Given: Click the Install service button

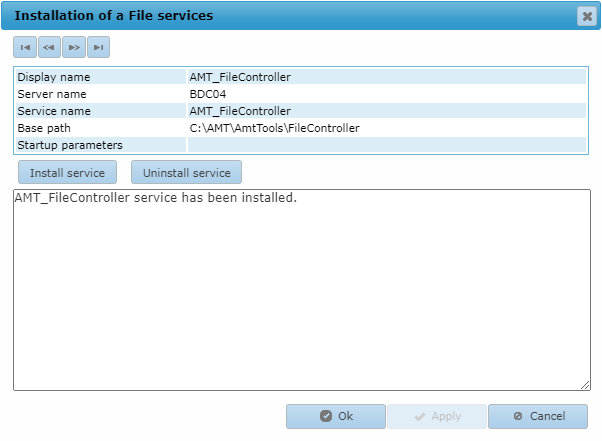Looking at the screenshot, I should pos(68,172).
